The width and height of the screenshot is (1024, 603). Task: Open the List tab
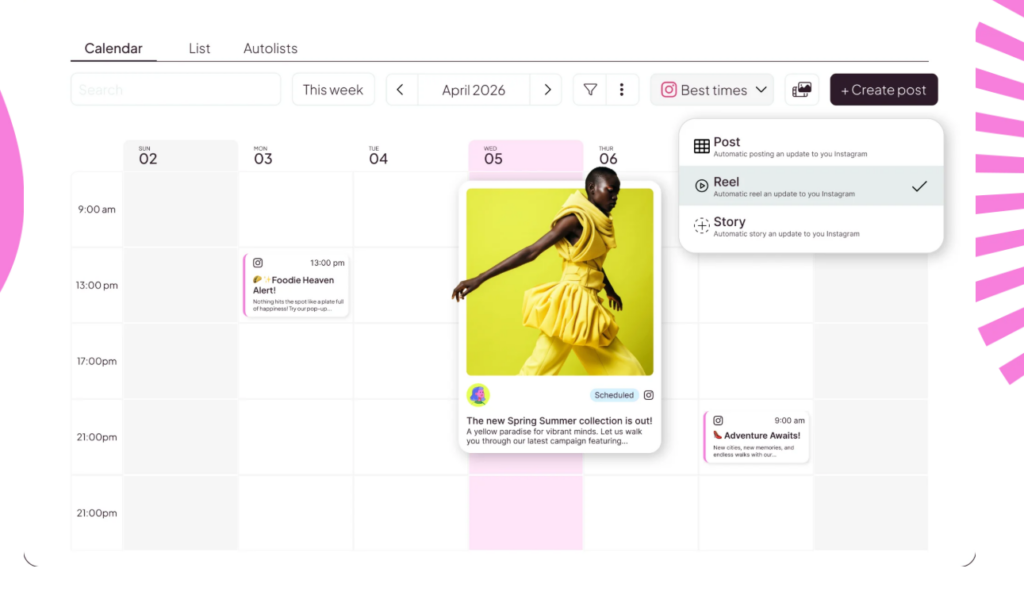(199, 48)
